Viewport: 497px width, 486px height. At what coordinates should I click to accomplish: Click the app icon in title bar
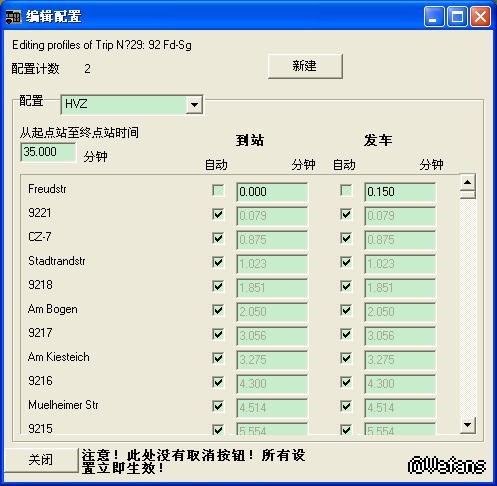13,16
